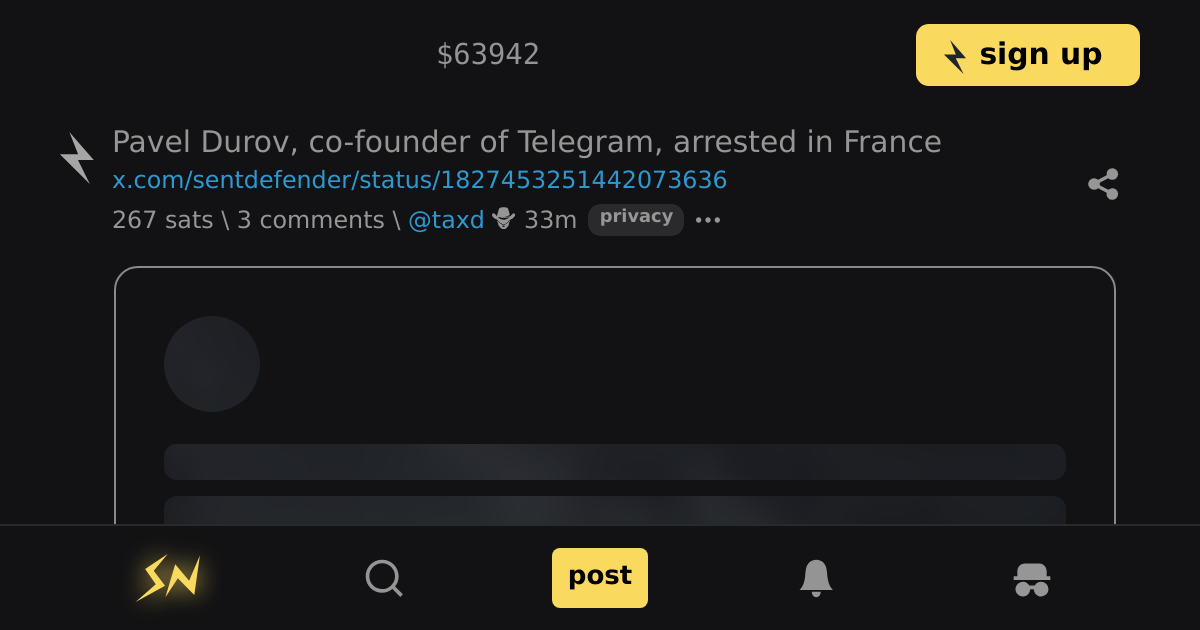Jump to the 3 comments

310,220
